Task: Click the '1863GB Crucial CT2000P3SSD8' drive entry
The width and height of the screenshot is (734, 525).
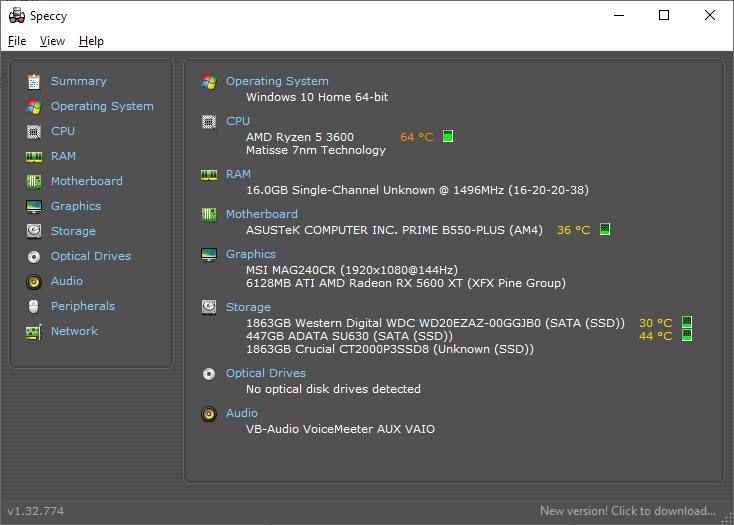Action: tap(390, 349)
